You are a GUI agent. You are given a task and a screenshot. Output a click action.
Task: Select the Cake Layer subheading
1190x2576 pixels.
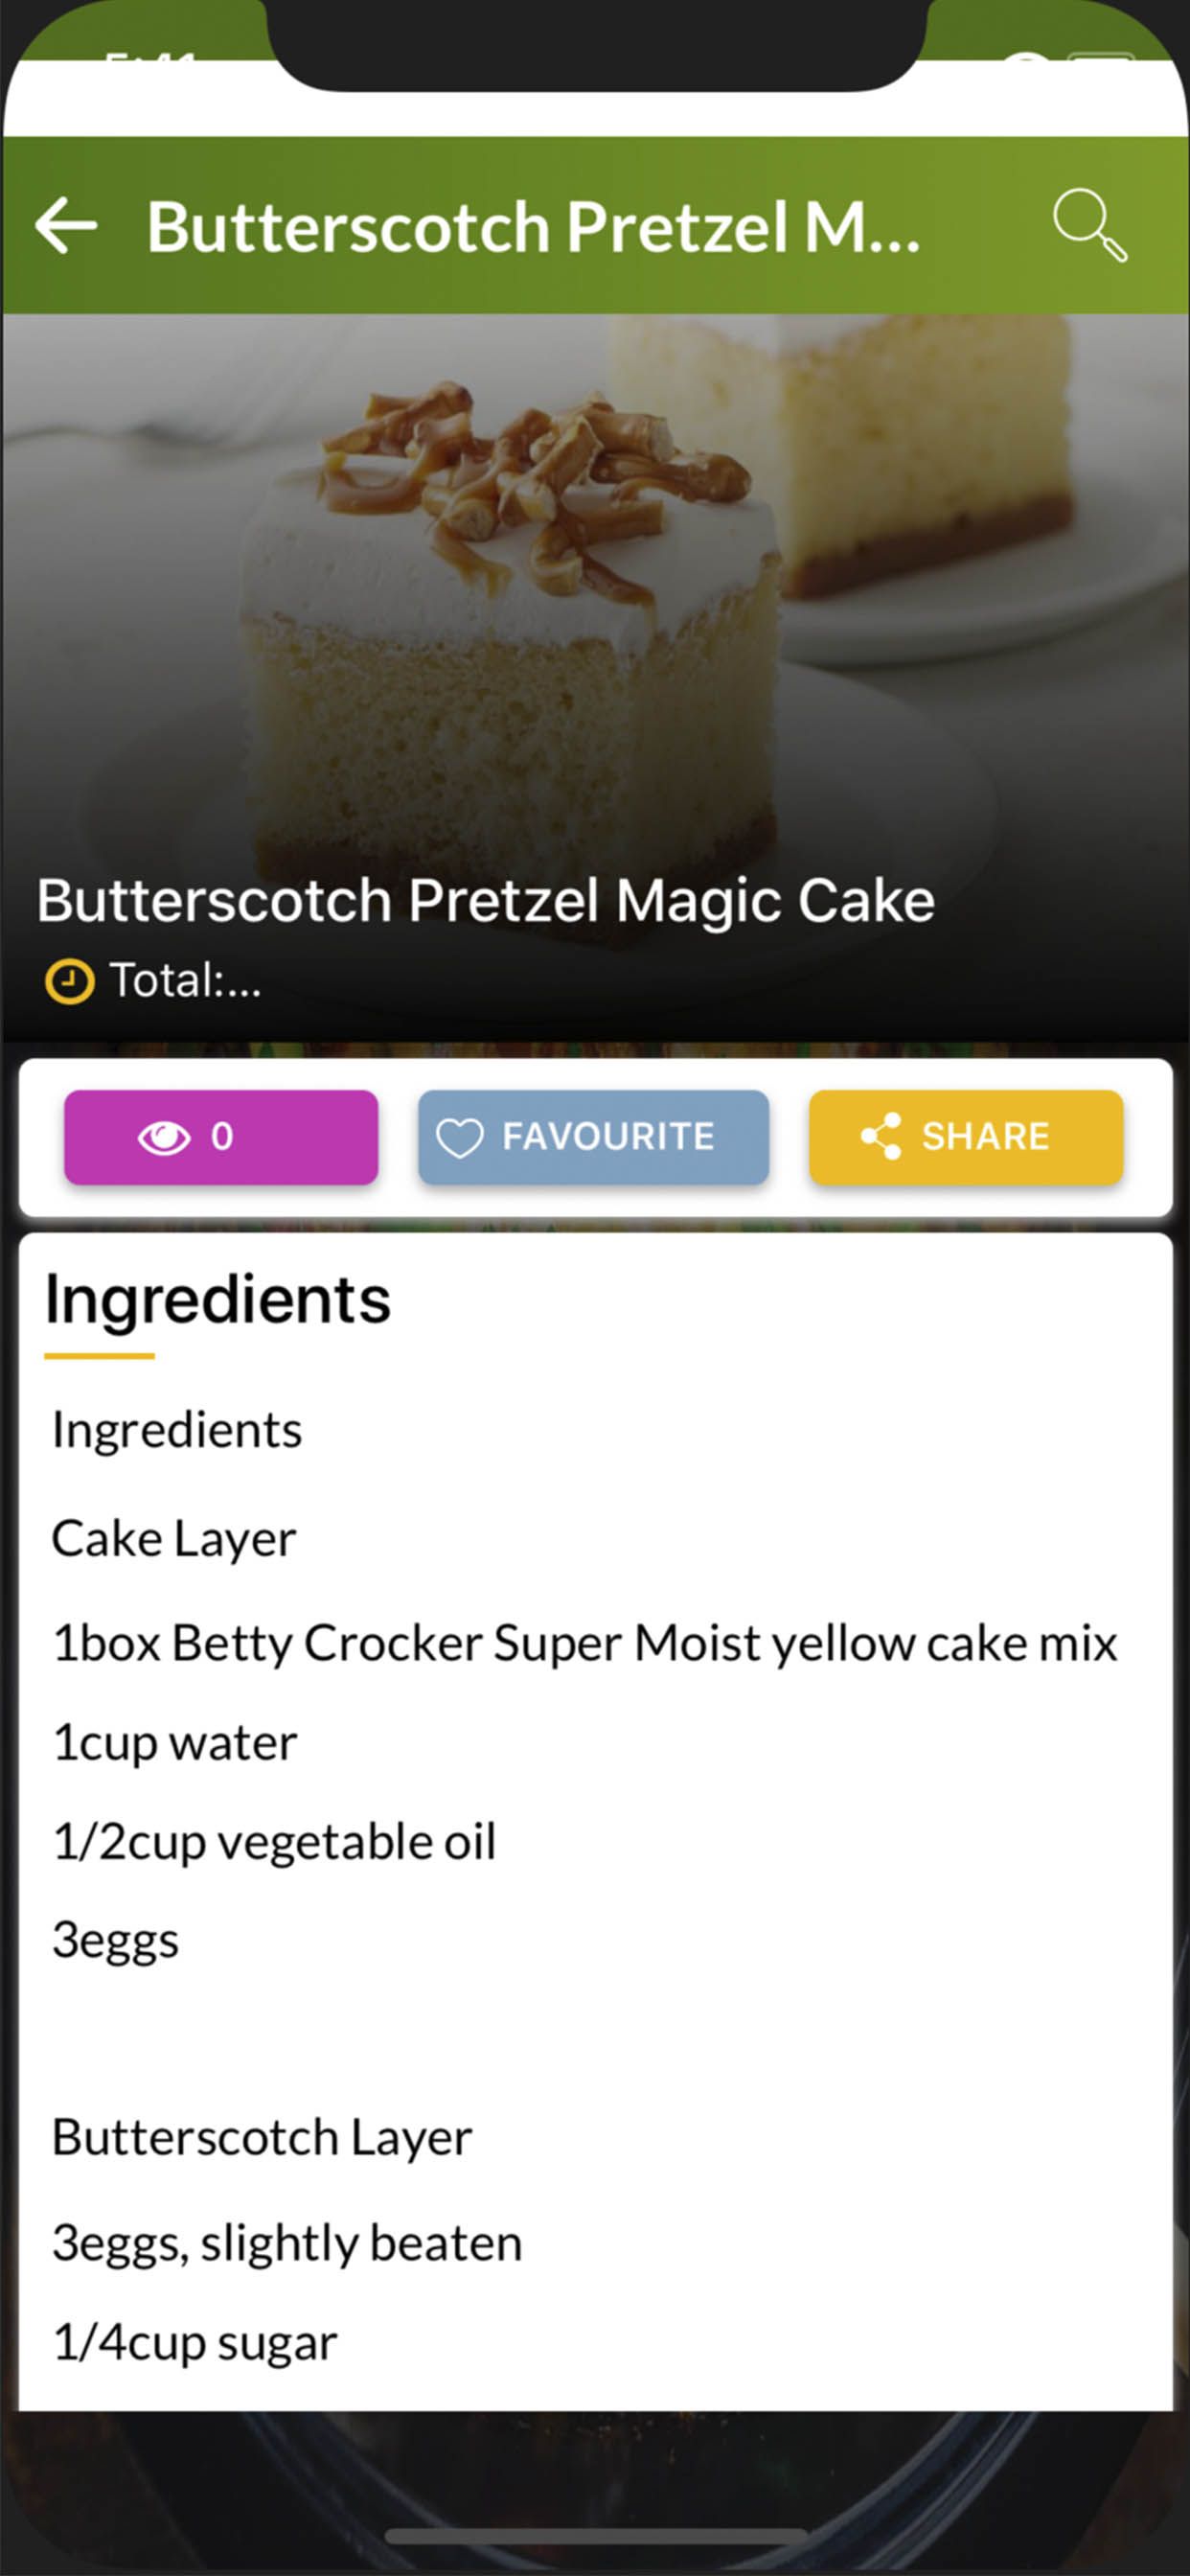coord(174,1538)
